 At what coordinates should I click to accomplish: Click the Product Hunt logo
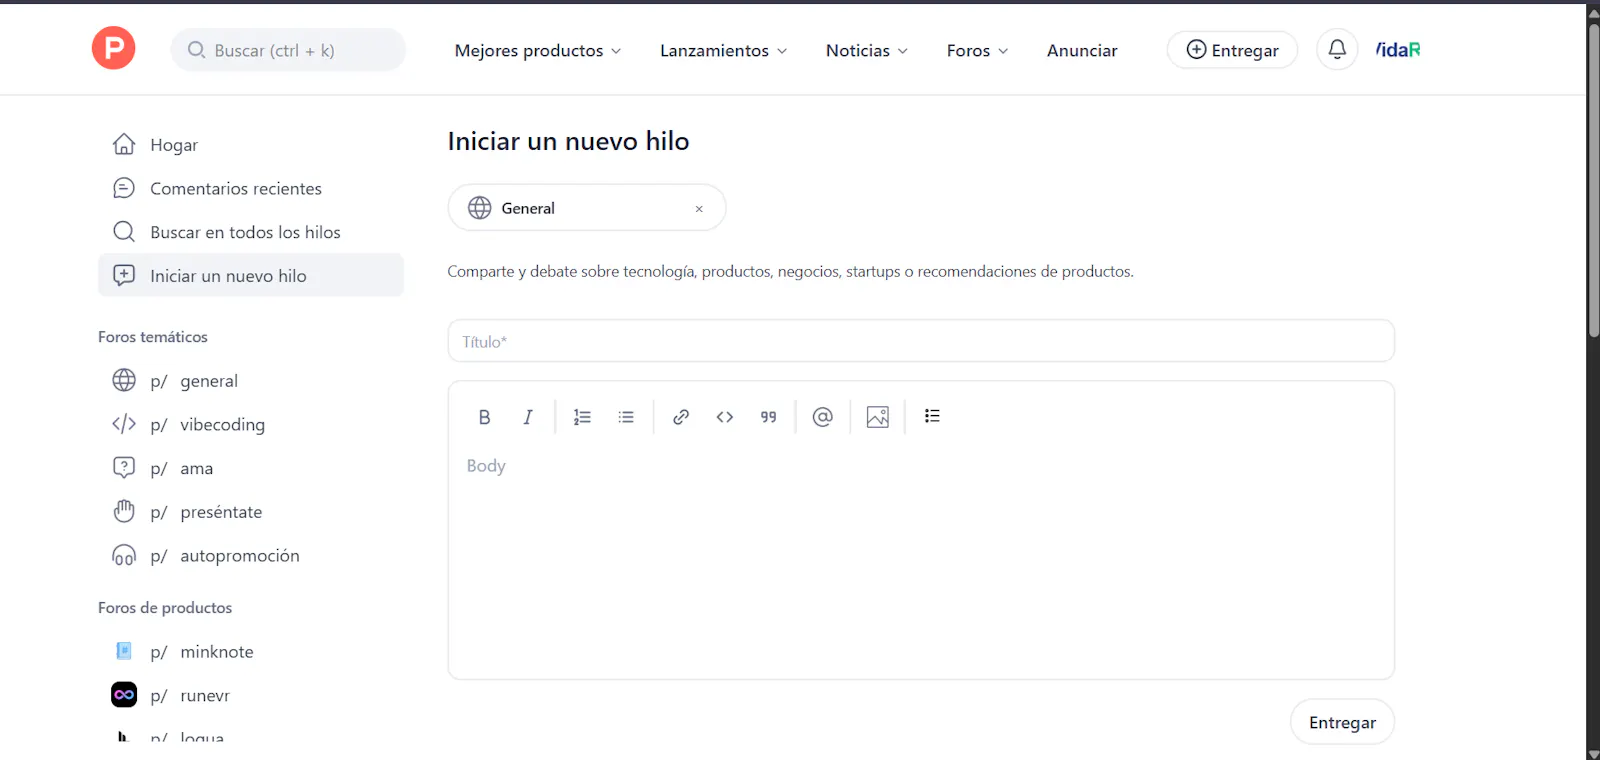pos(113,48)
